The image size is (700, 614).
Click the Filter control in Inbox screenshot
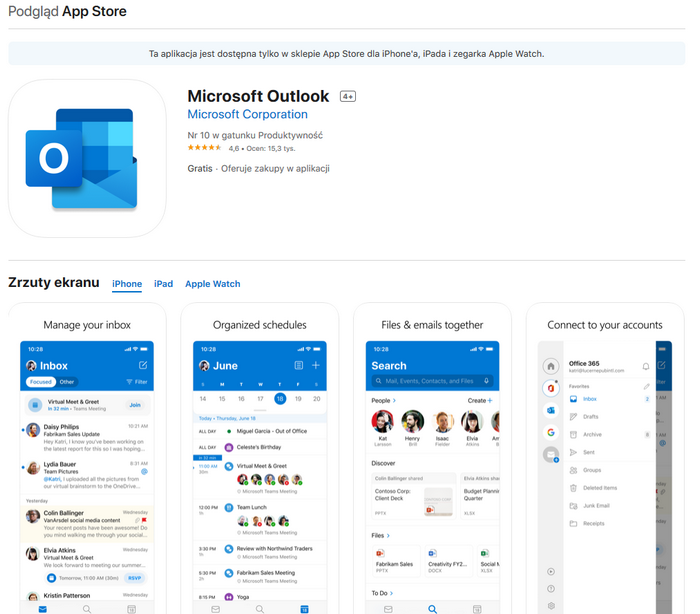click(x=137, y=382)
